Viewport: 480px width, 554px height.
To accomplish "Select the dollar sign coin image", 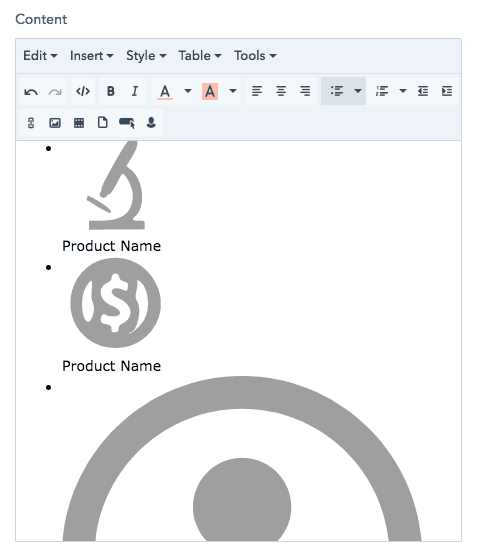I will [x=115, y=303].
